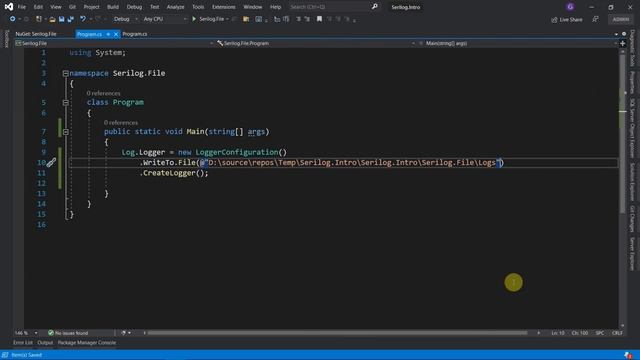Collapse the Main method block
Image resolution: width=640 pixels, height=360 pixels.
click(65, 132)
